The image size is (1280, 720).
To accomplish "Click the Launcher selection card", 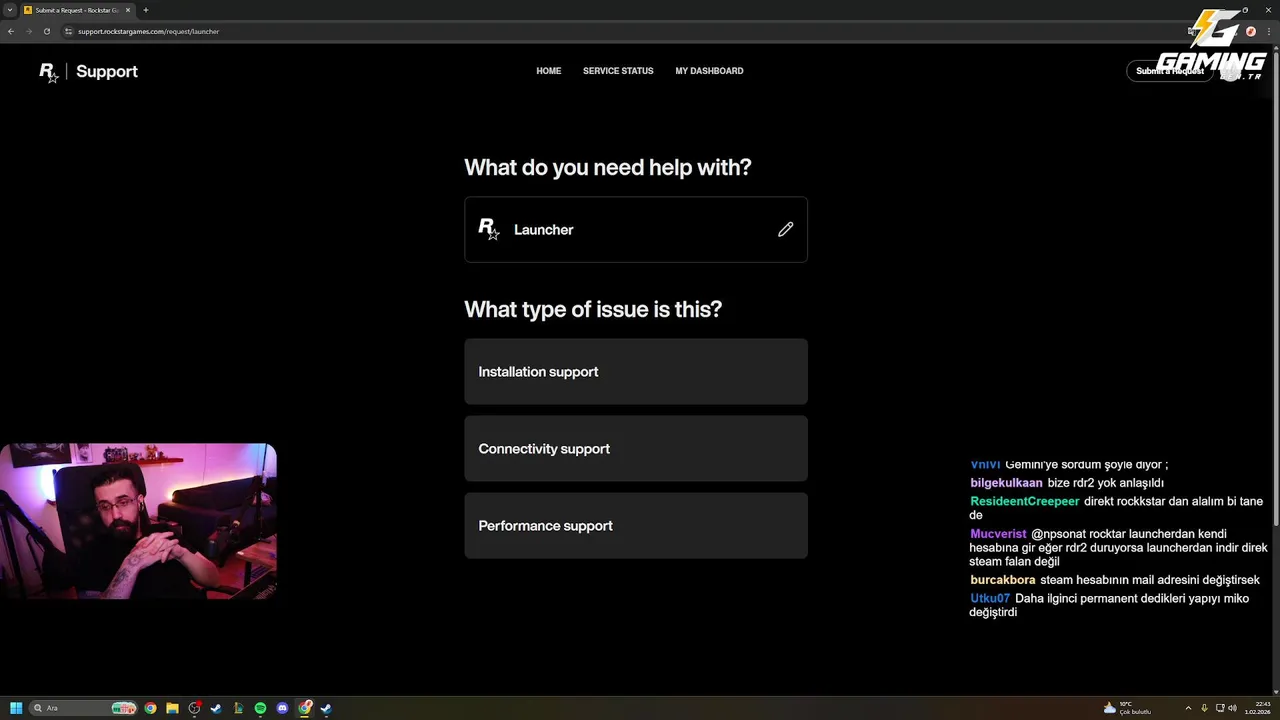I will point(636,229).
